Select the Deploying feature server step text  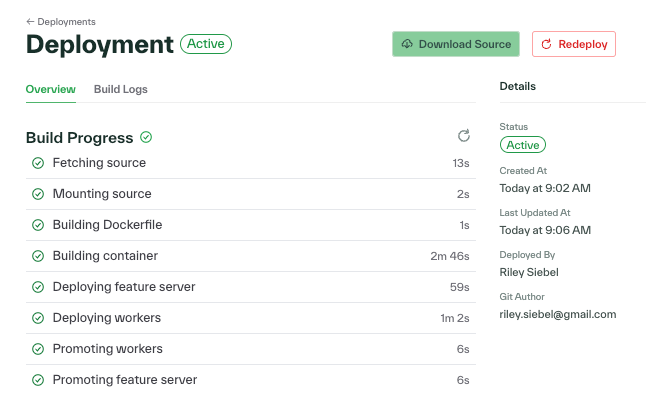(124, 287)
